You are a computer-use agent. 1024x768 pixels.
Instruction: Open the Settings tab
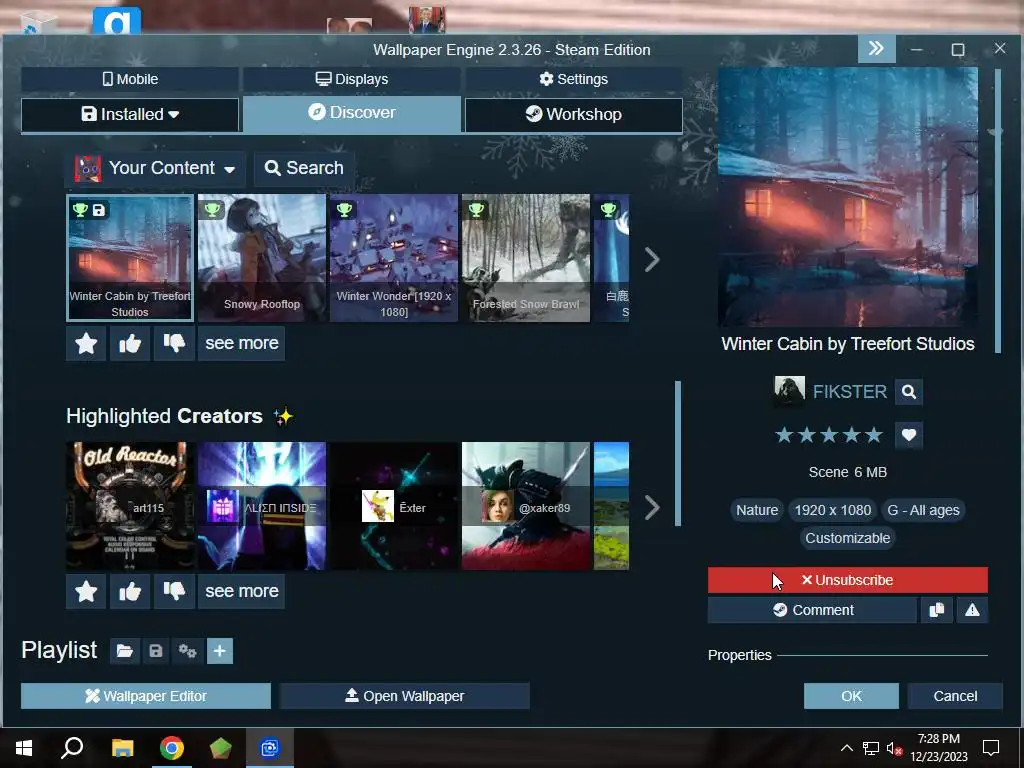point(573,79)
